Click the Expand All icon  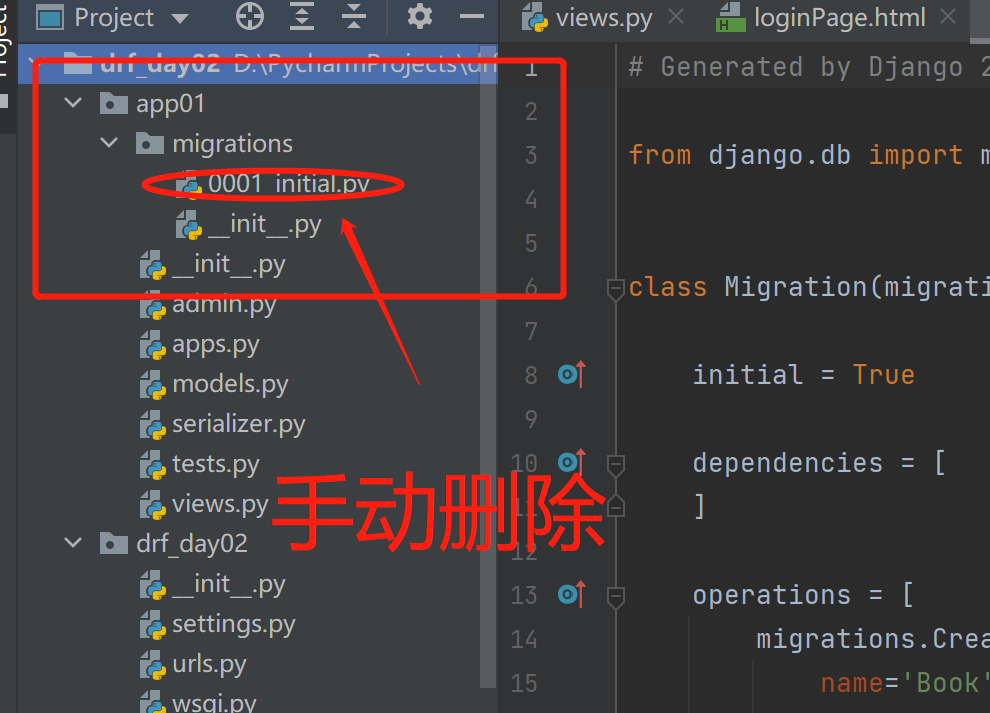click(x=302, y=17)
